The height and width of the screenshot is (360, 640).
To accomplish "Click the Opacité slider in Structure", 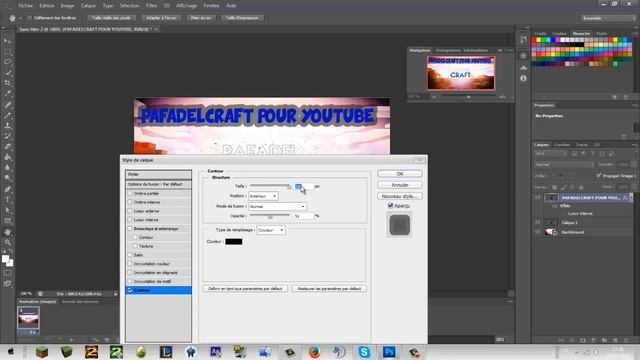I will point(270,216).
